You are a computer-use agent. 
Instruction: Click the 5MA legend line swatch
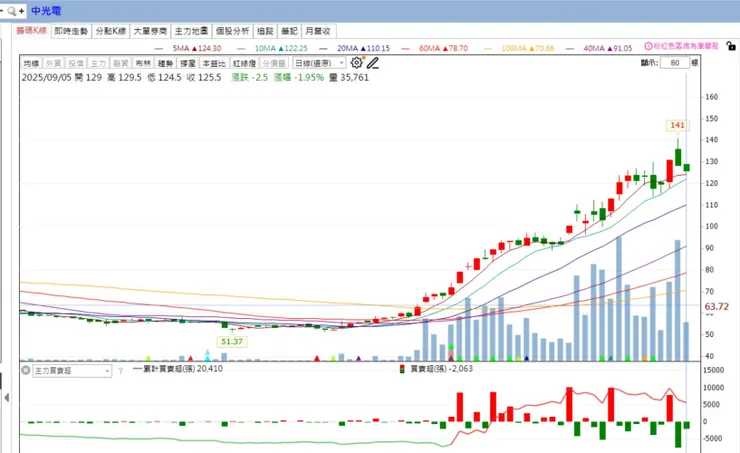click(x=159, y=49)
